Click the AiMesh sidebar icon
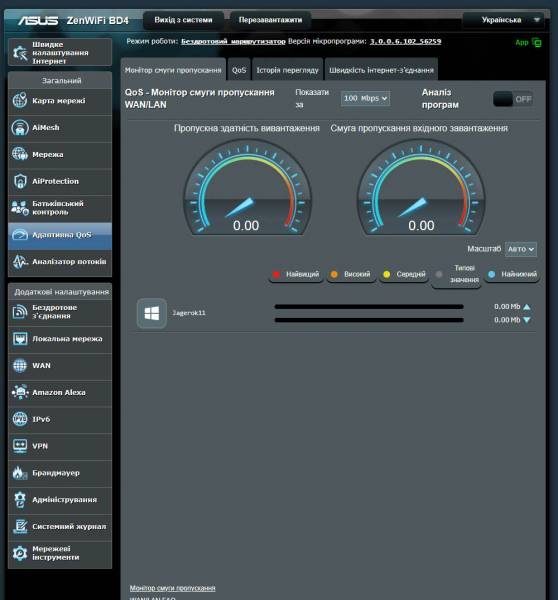This screenshot has height=600, width=558. [20, 127]
